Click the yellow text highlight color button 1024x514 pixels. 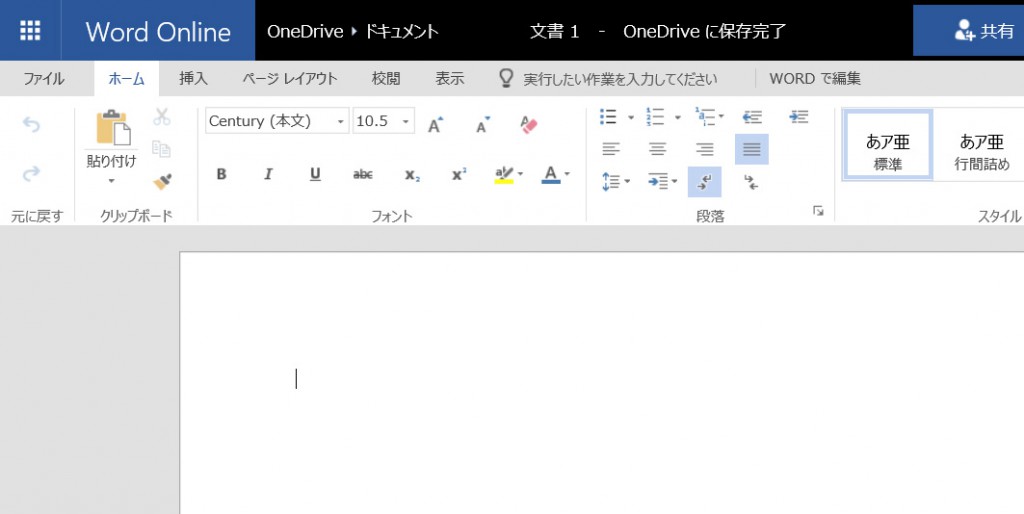pyautogui.click(x=504, y=174)
